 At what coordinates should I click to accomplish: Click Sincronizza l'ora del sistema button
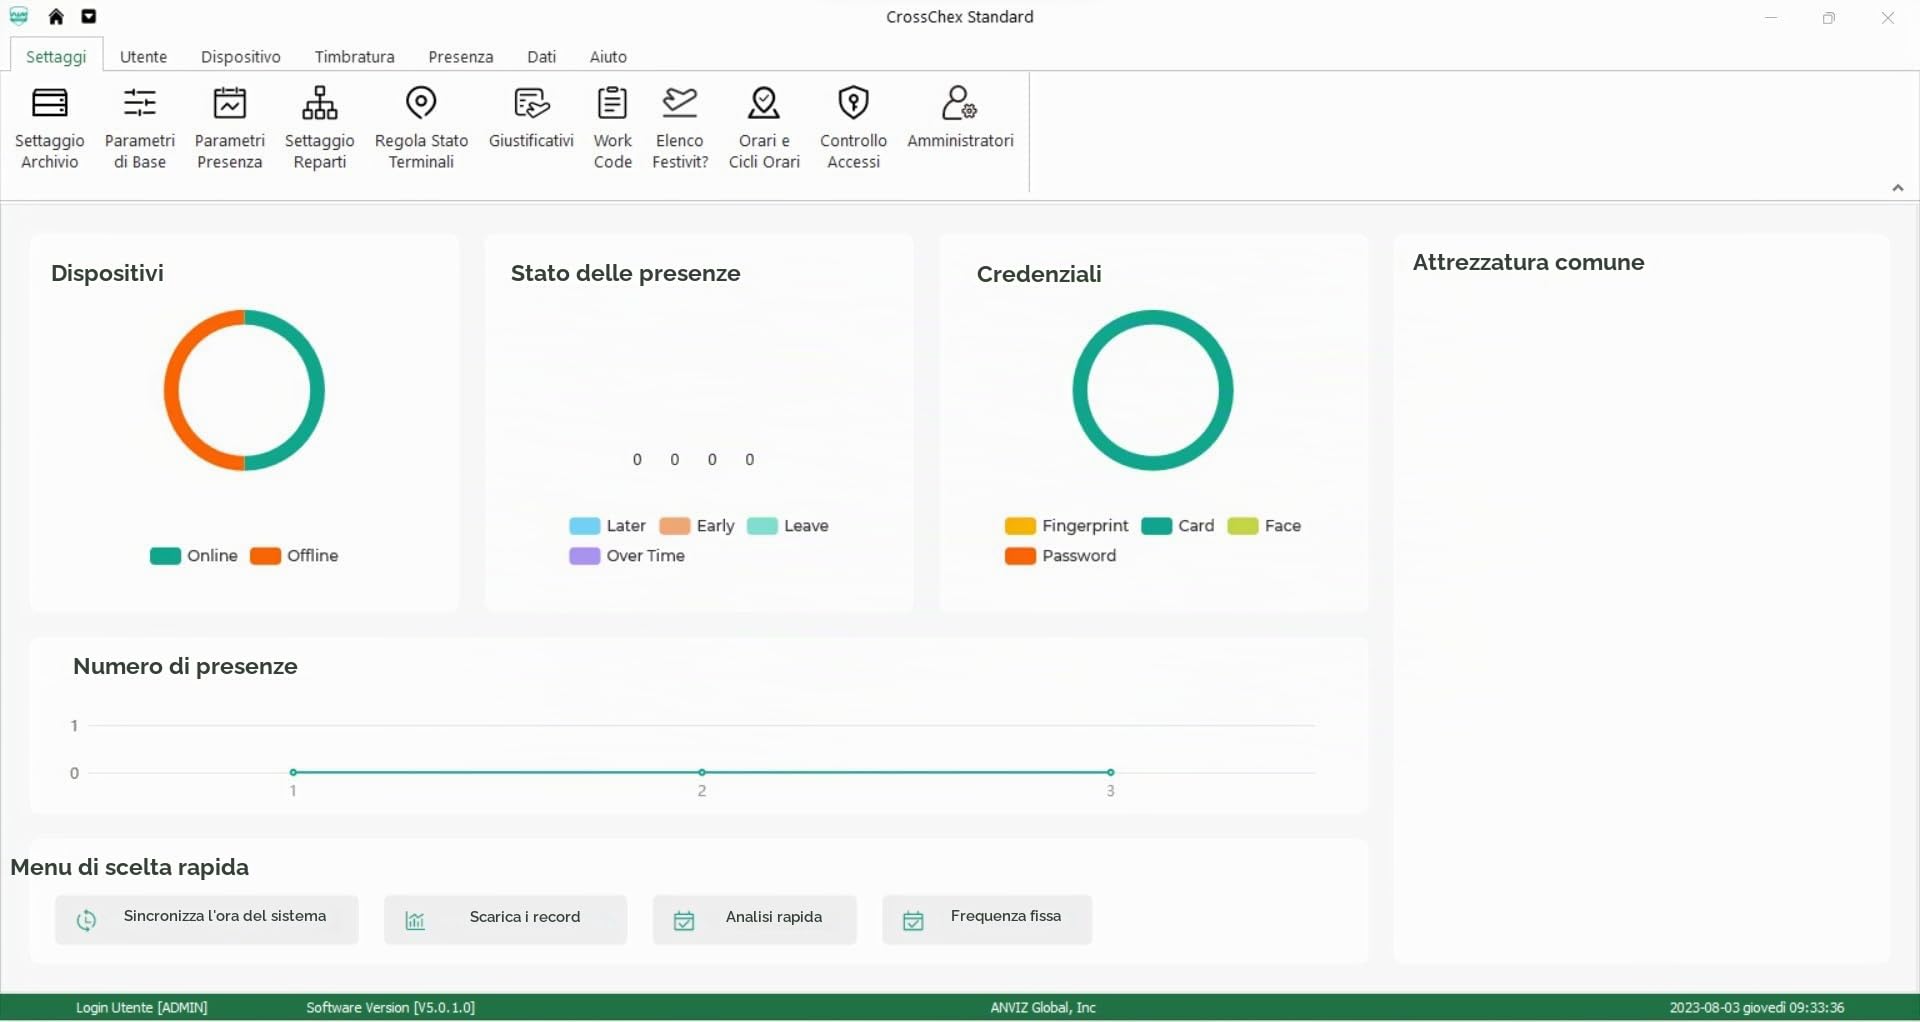(206, 919)
